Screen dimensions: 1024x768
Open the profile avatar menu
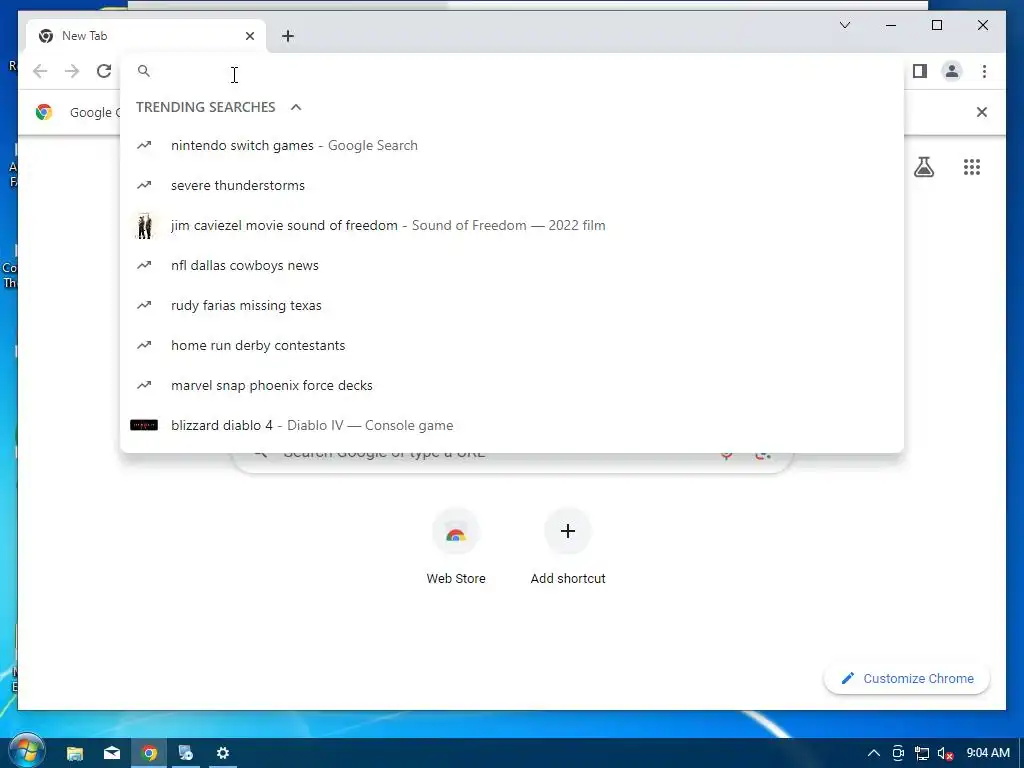(x=952, y=71)
